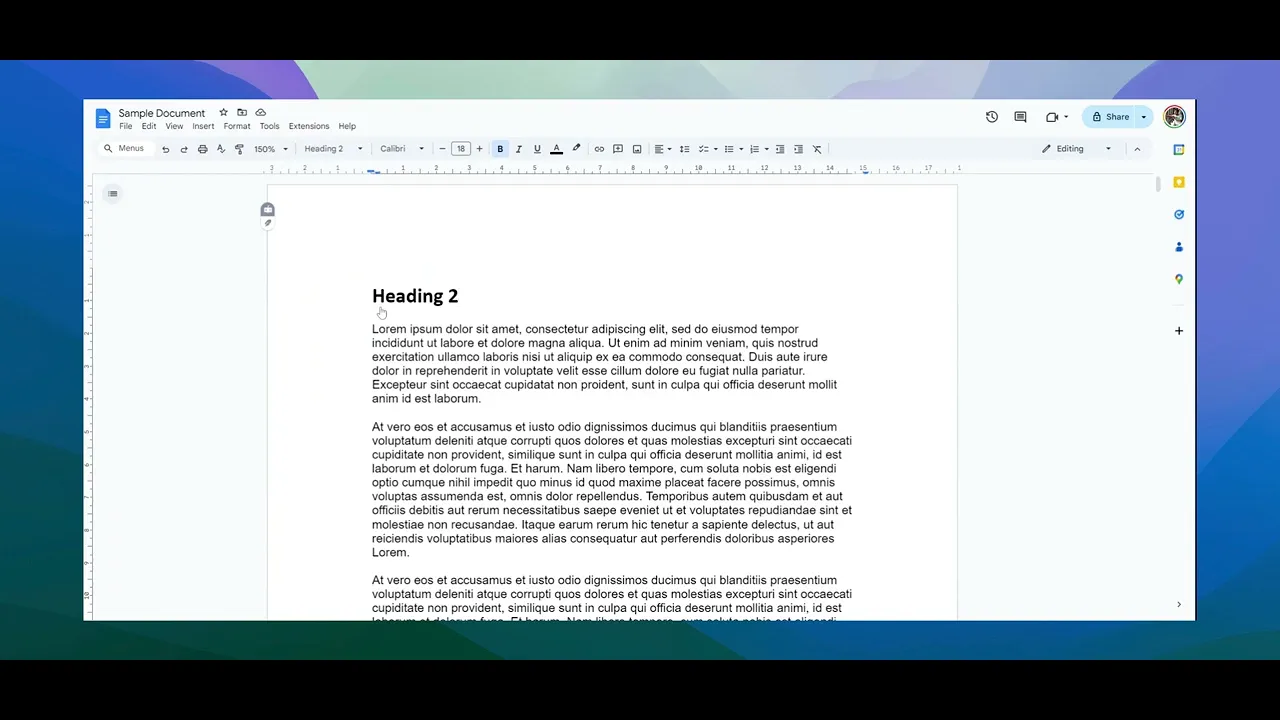
Task: Increase the font size
Action: point(479,149)
